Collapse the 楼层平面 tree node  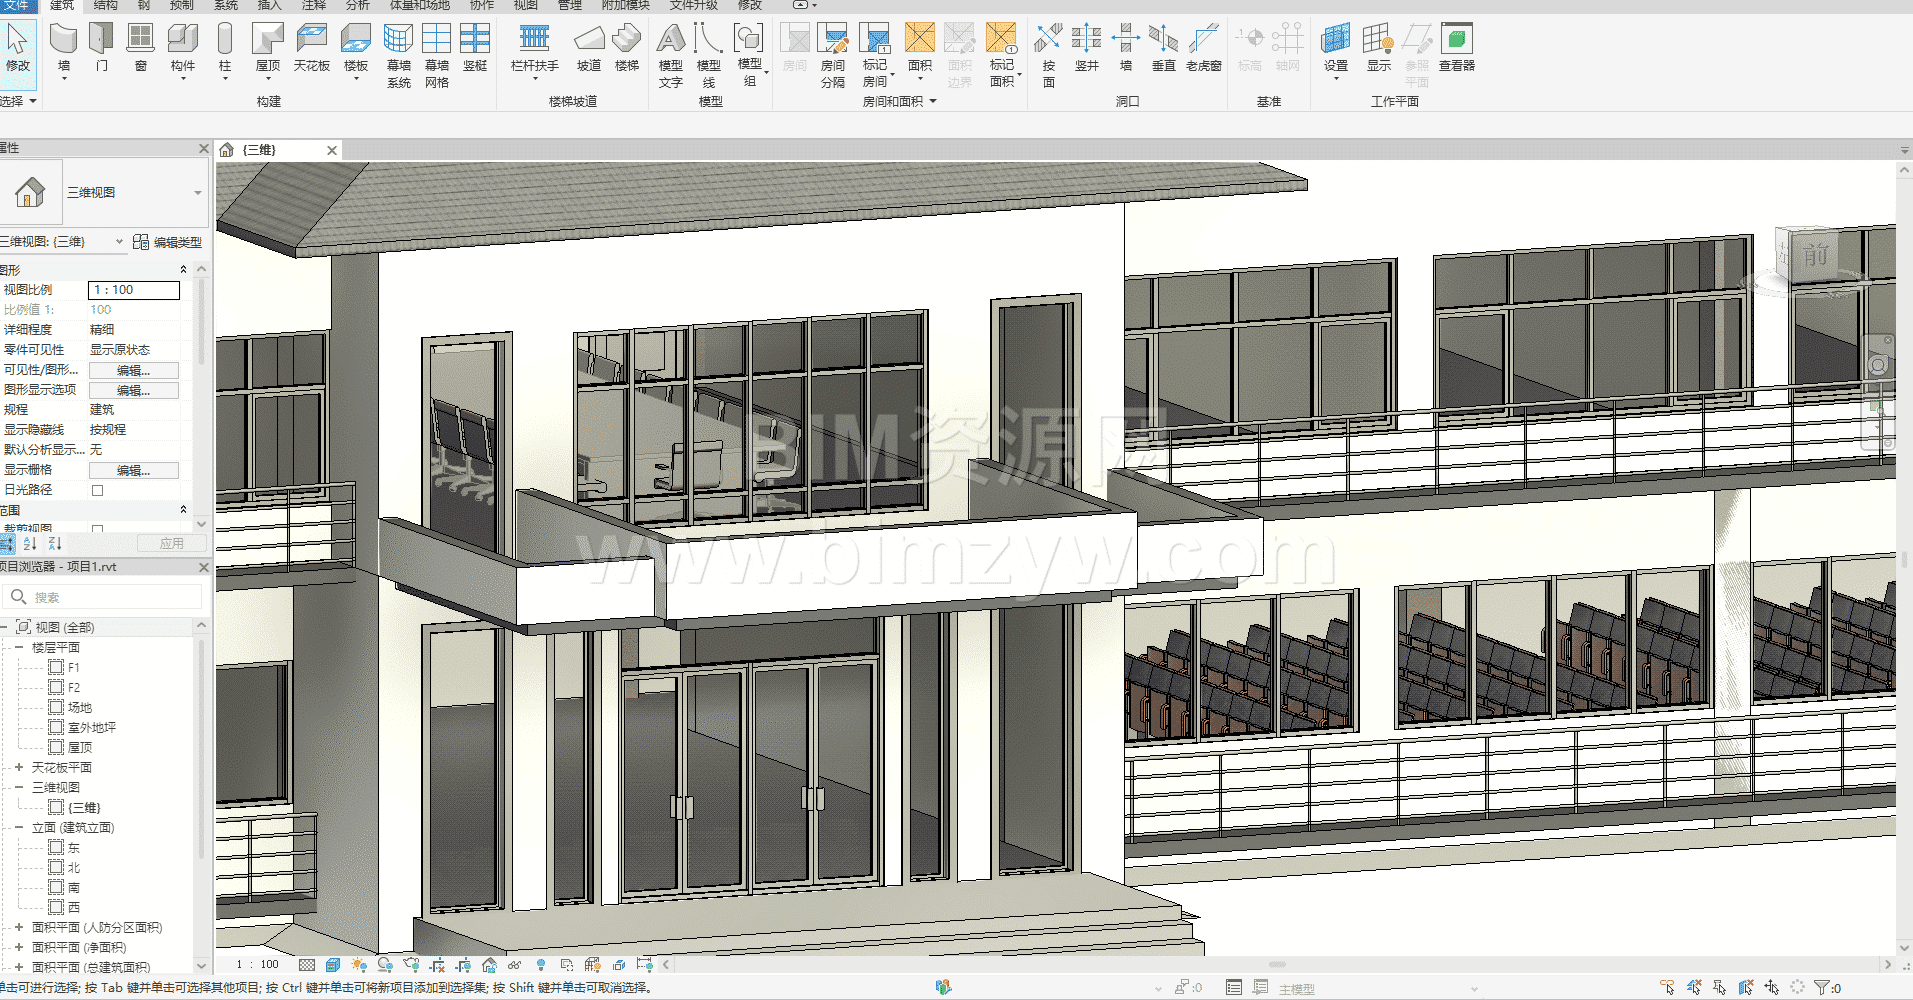tap(19, 647)
